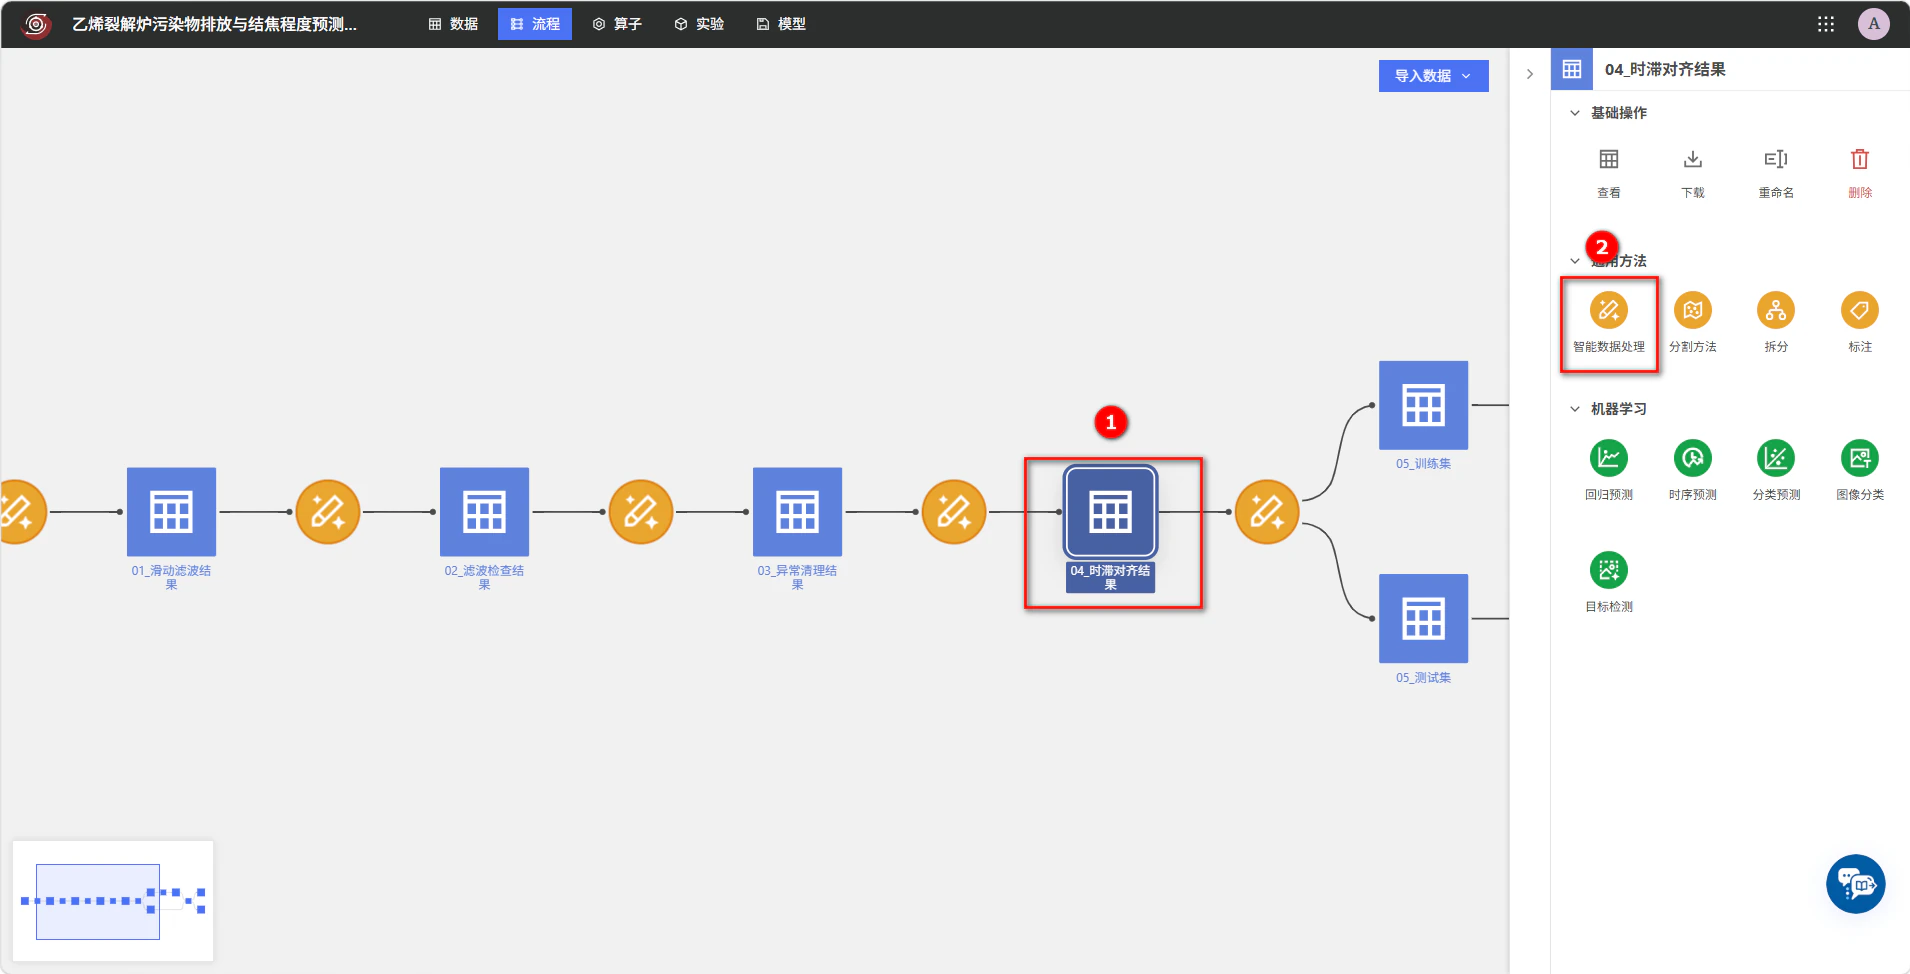Click the flow minimap overview
This screenshot has height=974, width=1910.
tap(113, 901)
